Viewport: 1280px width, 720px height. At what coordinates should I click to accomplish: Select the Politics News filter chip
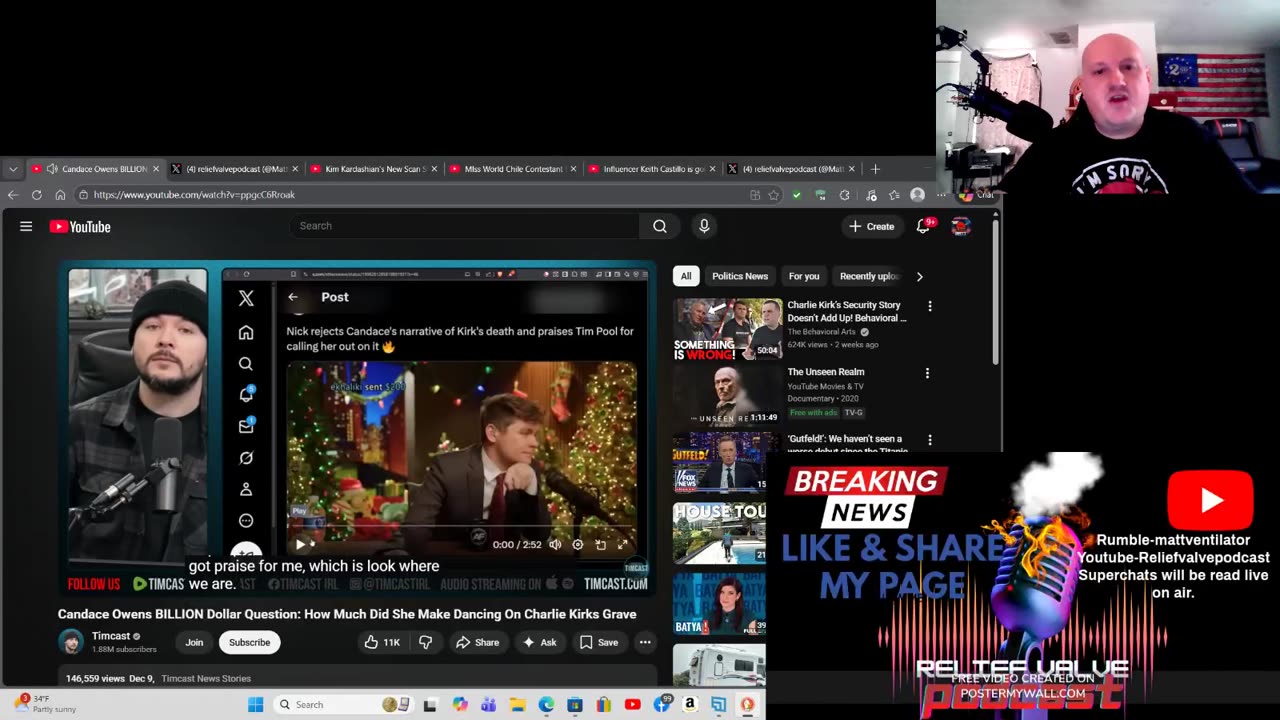point(740,276)
